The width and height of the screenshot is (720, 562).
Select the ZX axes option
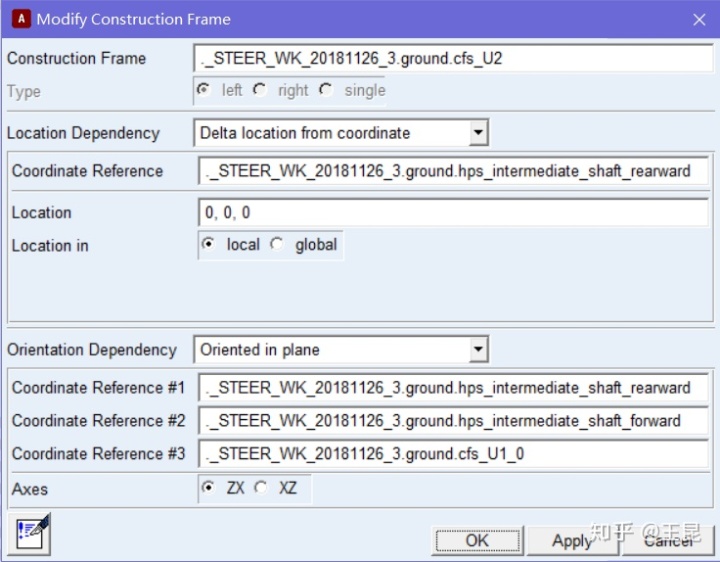point(209,488)
